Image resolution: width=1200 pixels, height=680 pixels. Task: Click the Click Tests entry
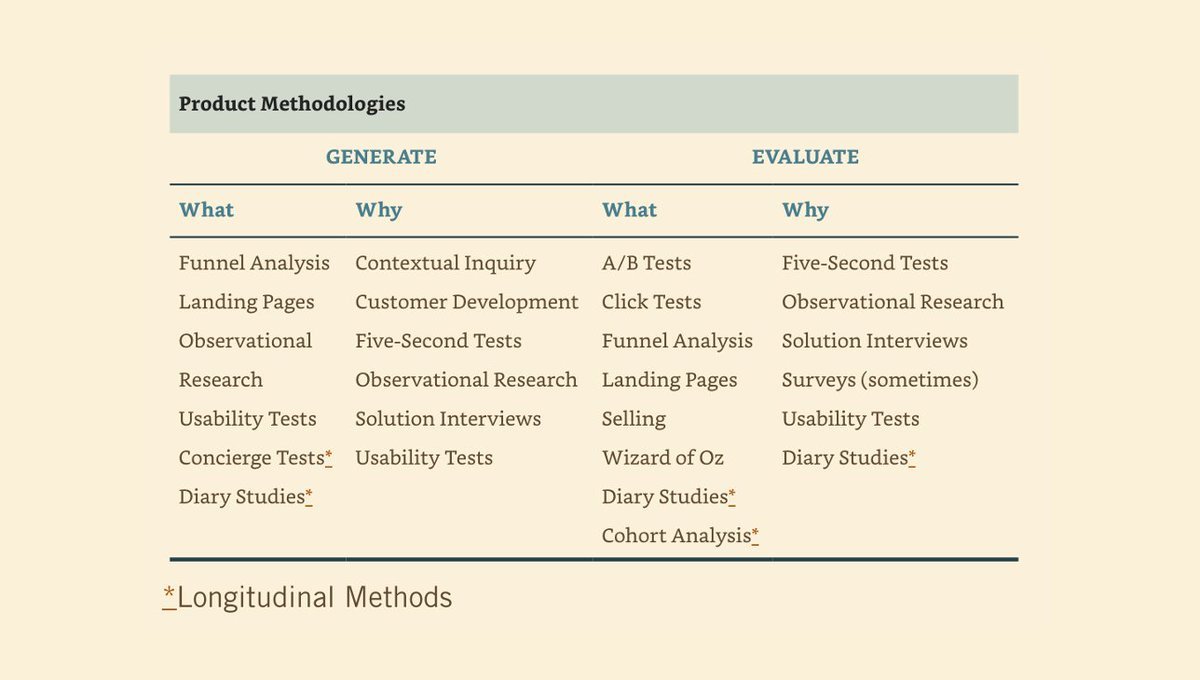click(651, 302)
